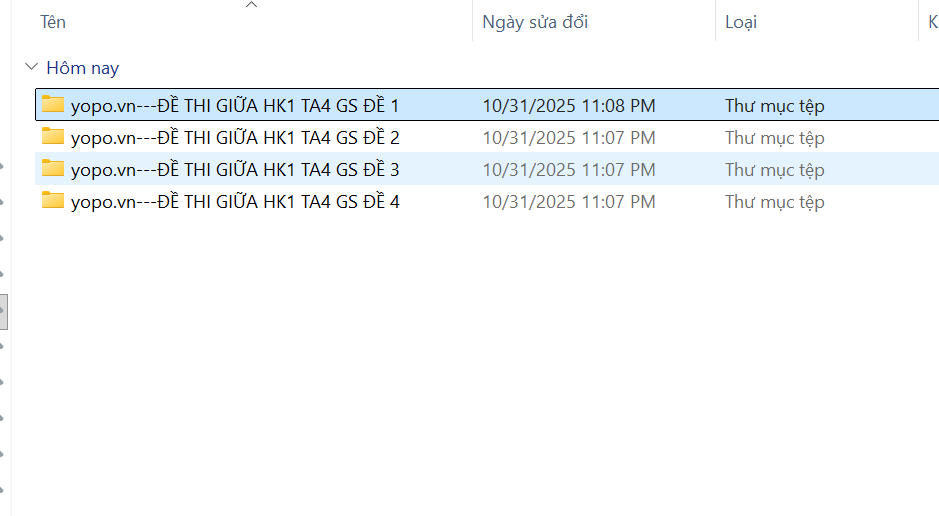Screen dimensions: 939x516
Task: Click the Thư mục tệp type of ĐỀ 3
Action: [774, 169]
